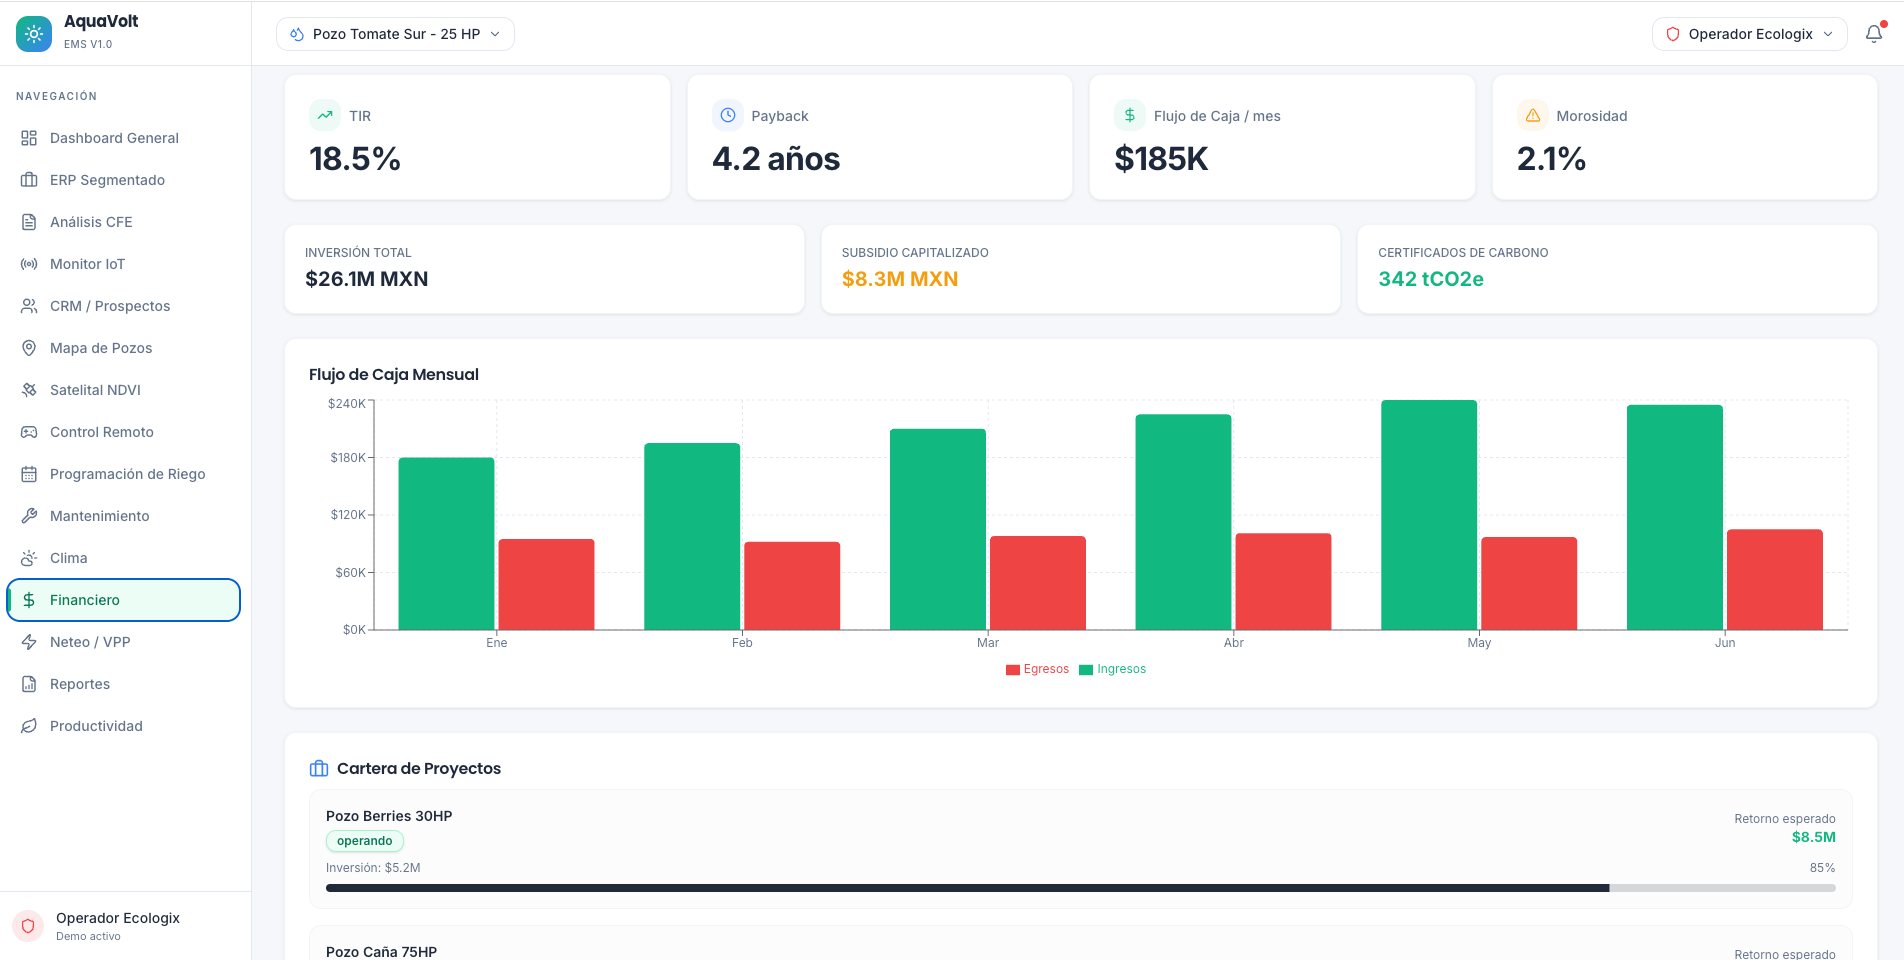Click the TIR trending-up icon
The height and width of the screenshot is (960, 1904).
pos(325,115)
